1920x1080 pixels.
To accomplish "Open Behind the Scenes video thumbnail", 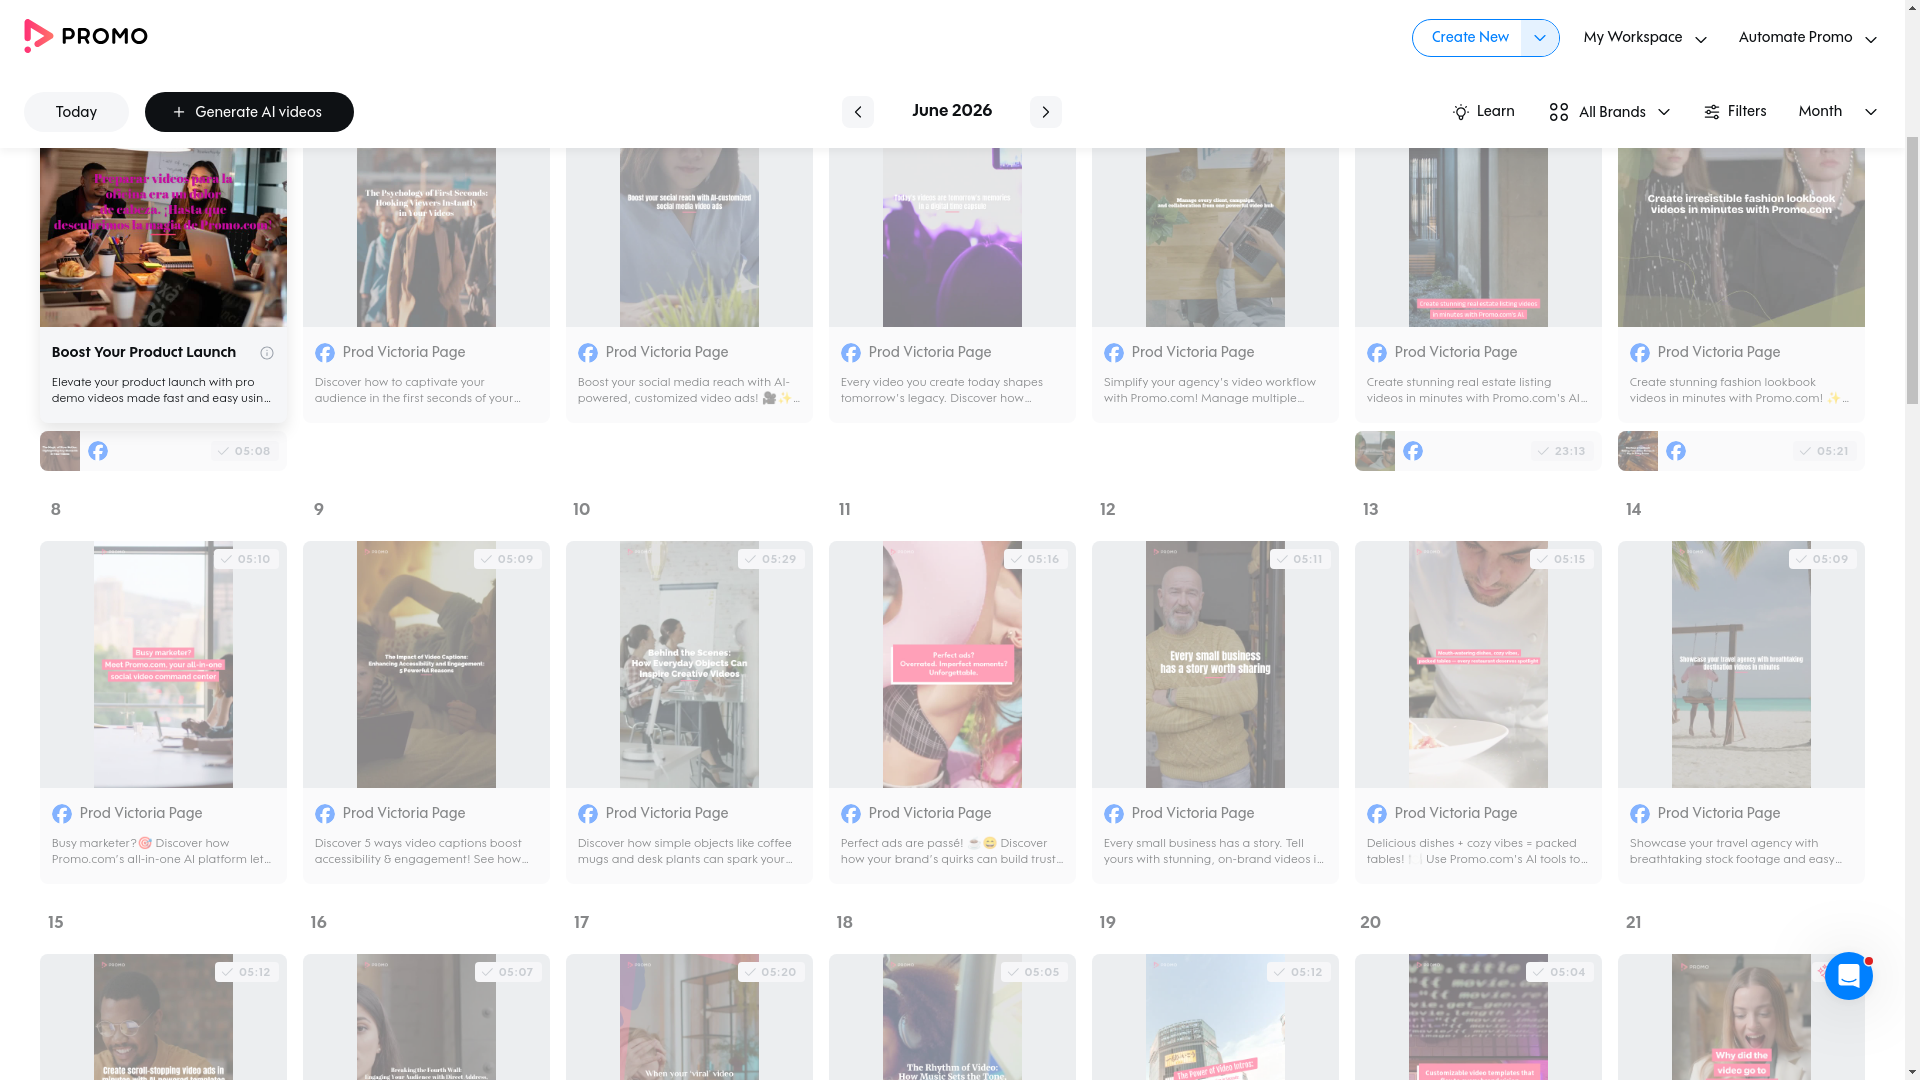I will point(689,665).
